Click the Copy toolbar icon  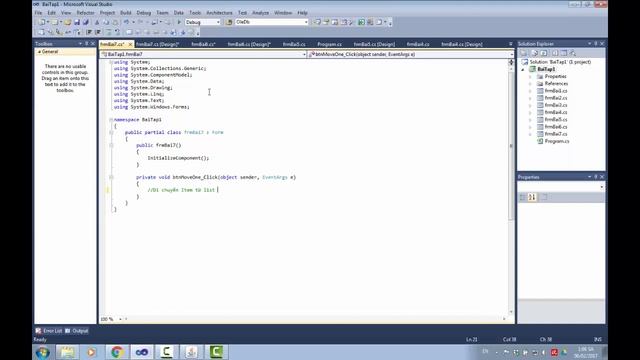tap(106, 22)
